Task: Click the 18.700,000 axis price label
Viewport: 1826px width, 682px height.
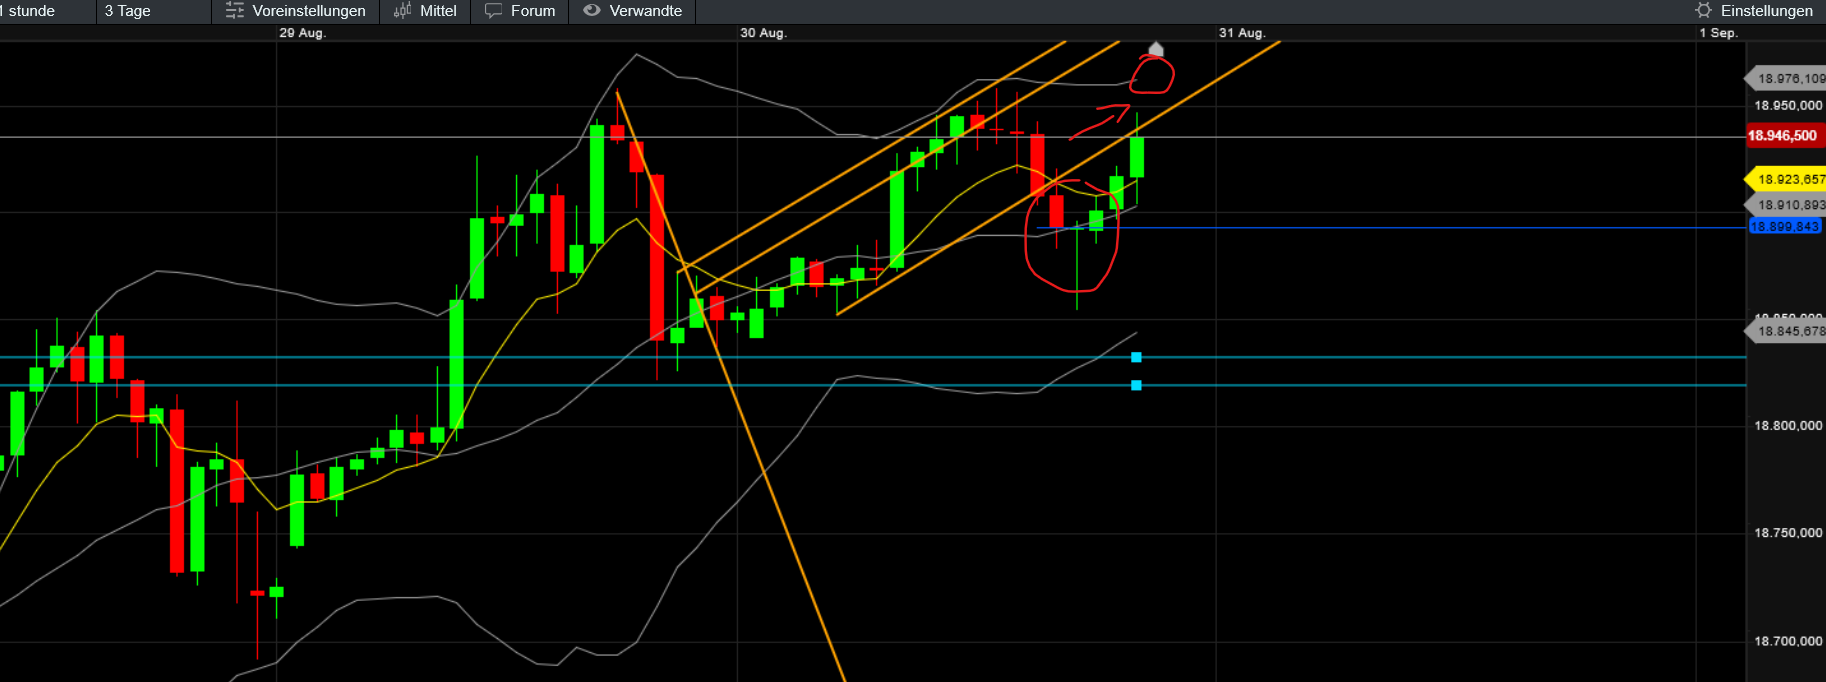Action: 1788,641
